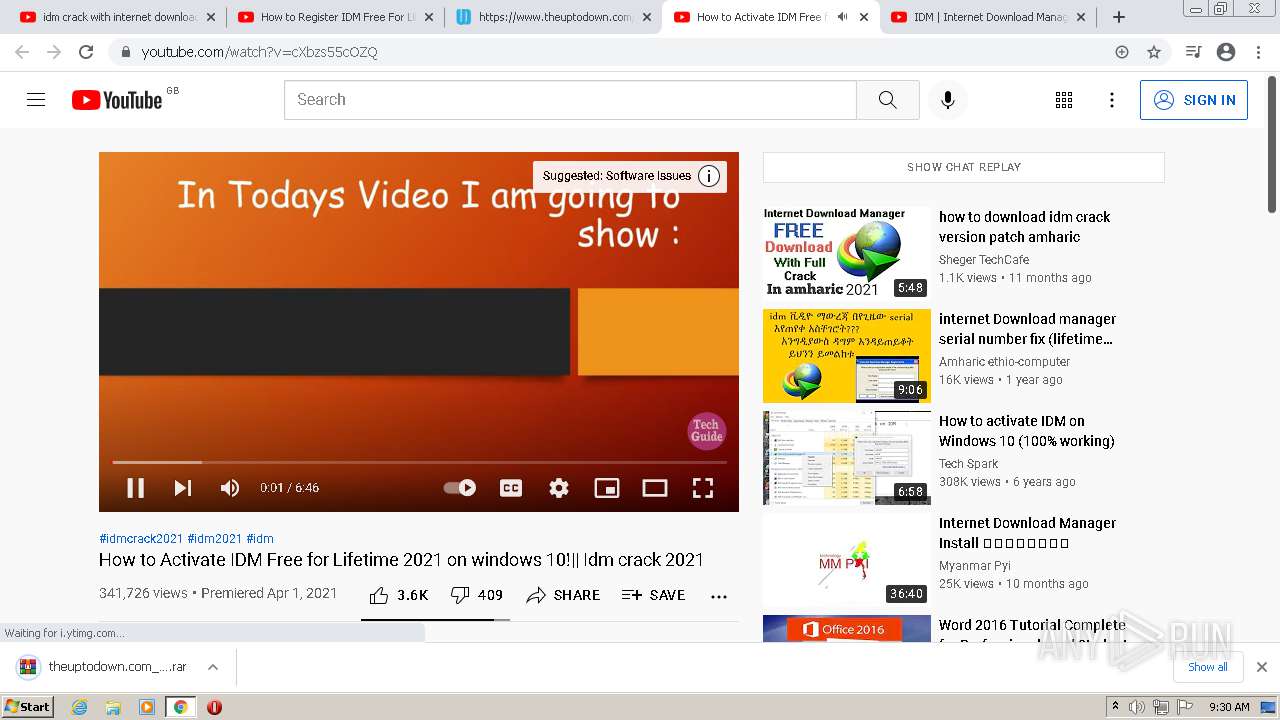Image resolution: width=1280 pixels, height=720 pixels.
Task: Open 'how to download idm crack' thumbnail
Action: [847, 253]
